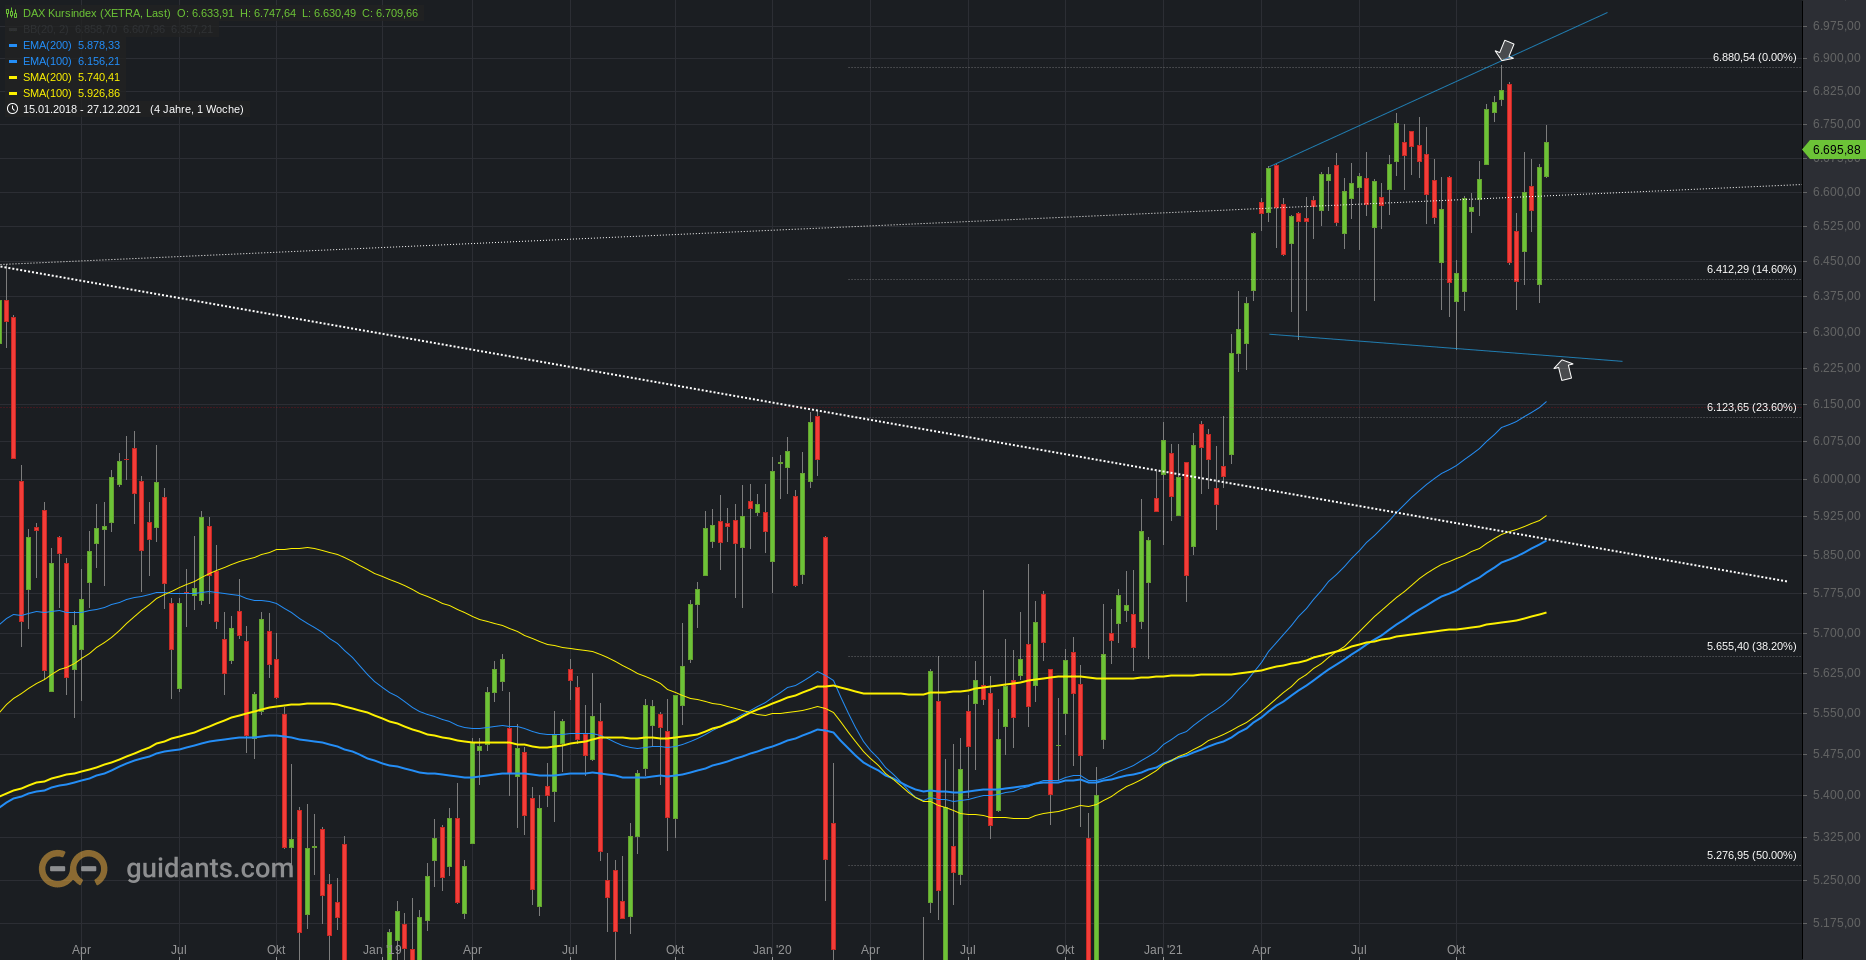Click the "Jan '20" time axis label
Screen dimensions: 1866x960
772,949
